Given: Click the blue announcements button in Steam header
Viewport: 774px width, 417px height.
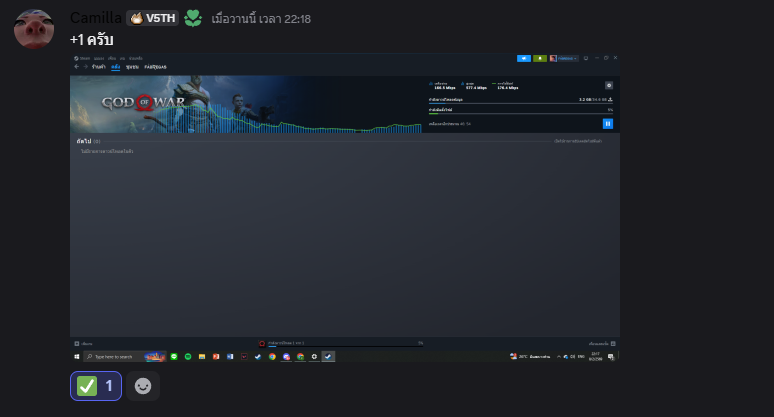Looking at the screenshot, I should (x=523, y=58).
